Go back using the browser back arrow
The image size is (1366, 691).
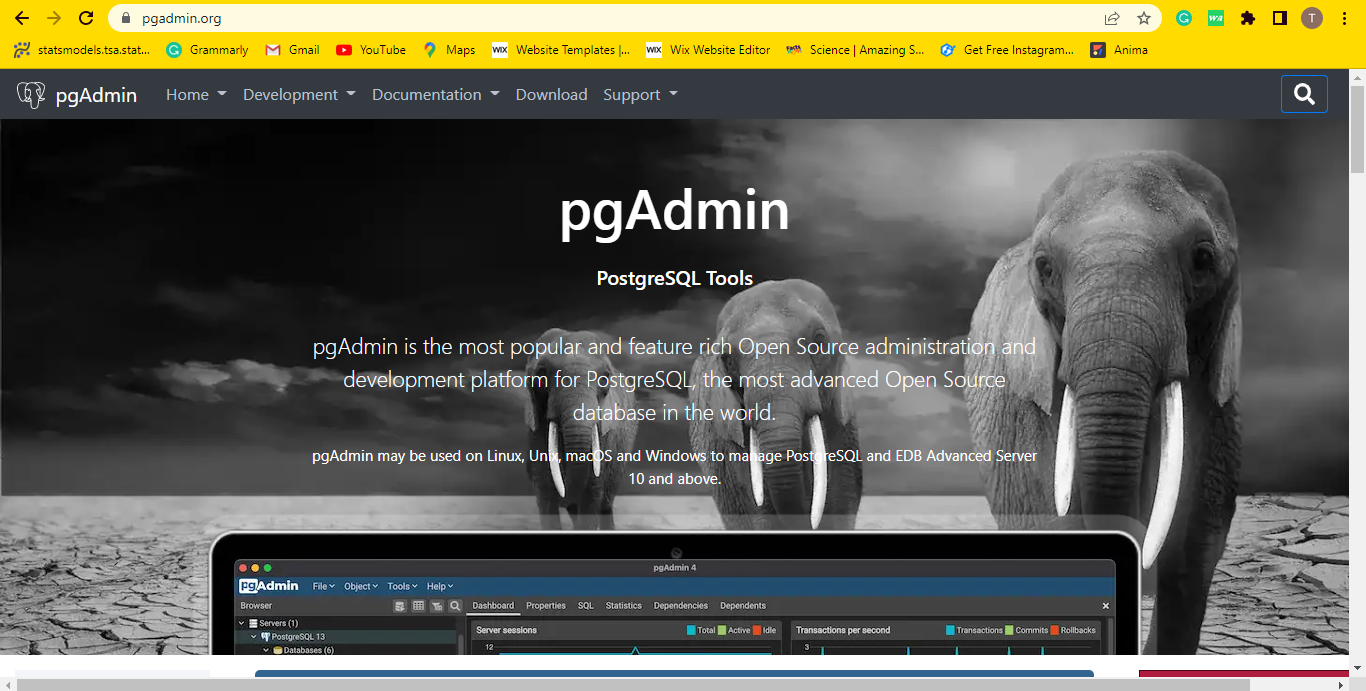point(22,18)
